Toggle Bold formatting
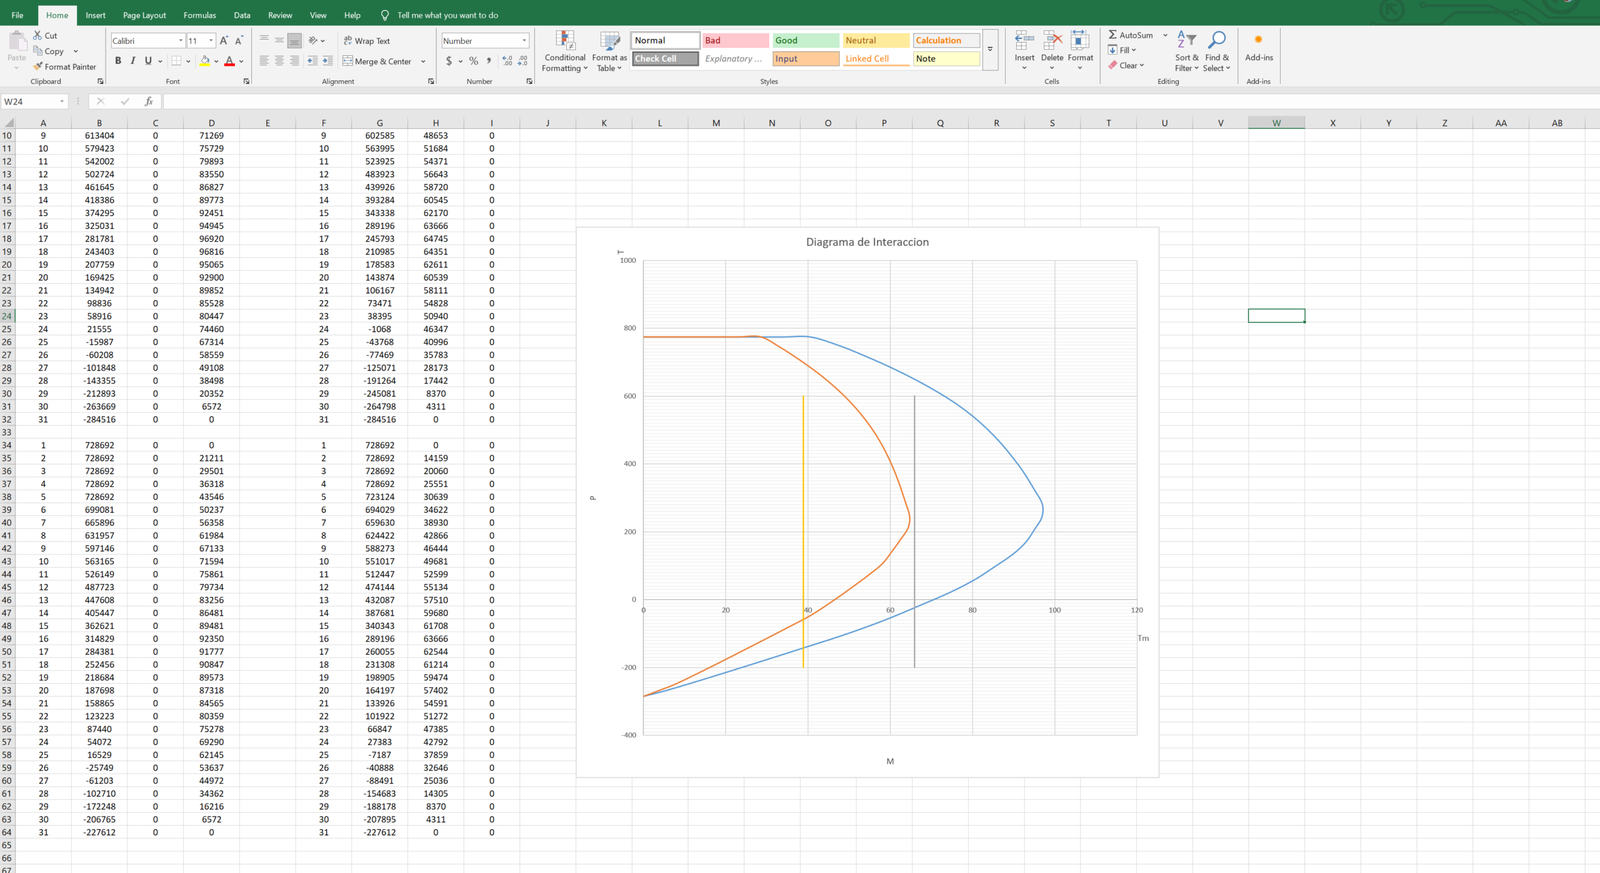 pyautogui.click(x=118, y=61)
